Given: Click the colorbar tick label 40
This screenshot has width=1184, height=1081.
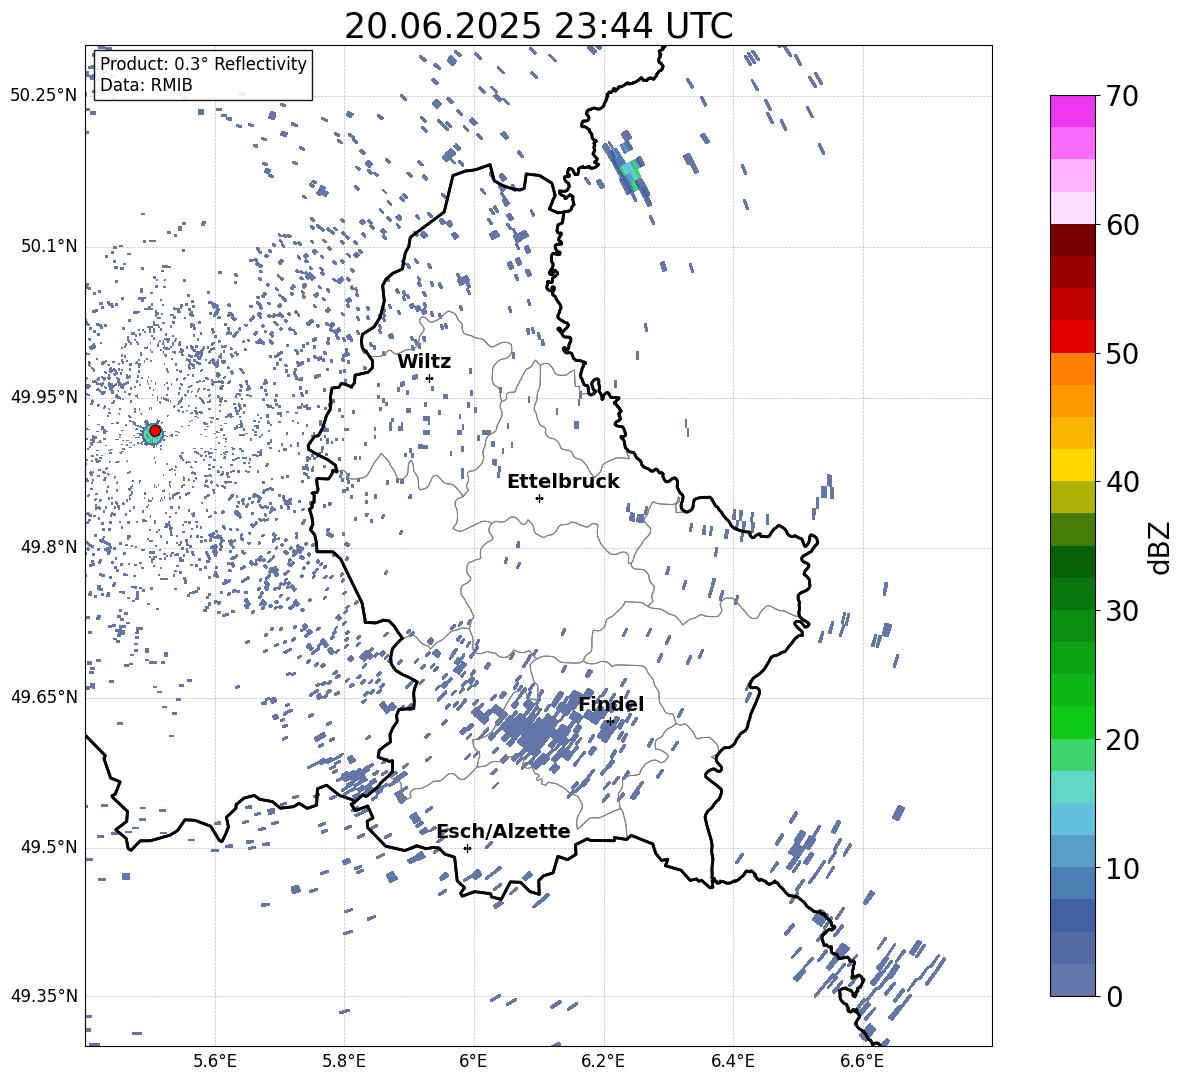Looking at the screenshot, I should [x=1122, y=482].
